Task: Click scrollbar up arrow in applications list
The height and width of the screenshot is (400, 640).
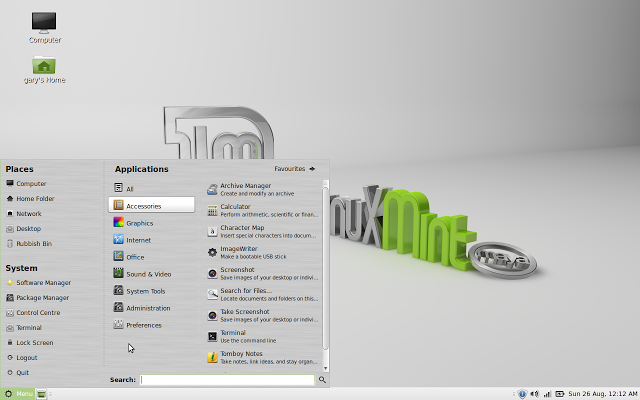Action: pyautogui.click(x=325, y=183)
